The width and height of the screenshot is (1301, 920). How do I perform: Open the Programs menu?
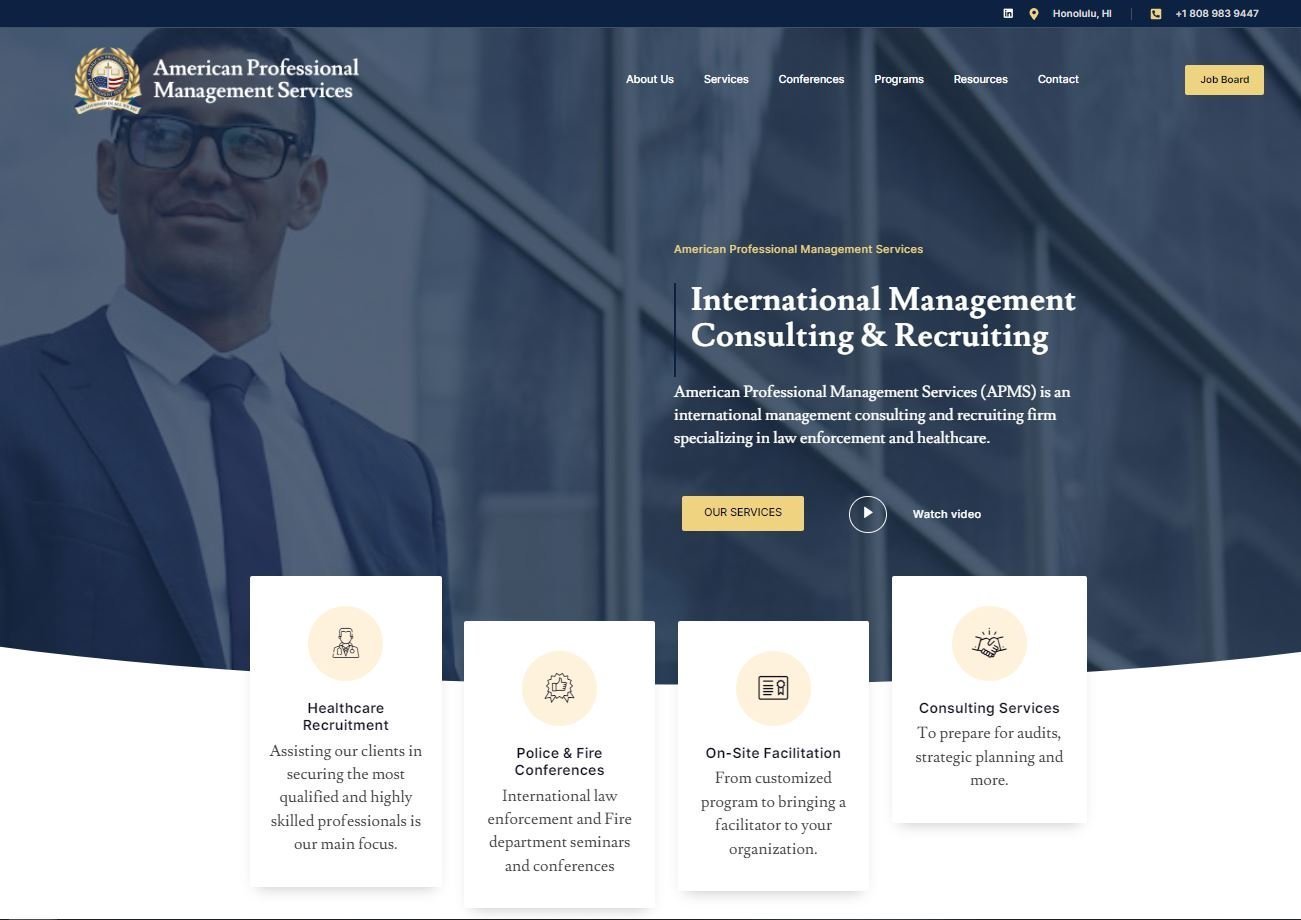click(x=899, y=79)
